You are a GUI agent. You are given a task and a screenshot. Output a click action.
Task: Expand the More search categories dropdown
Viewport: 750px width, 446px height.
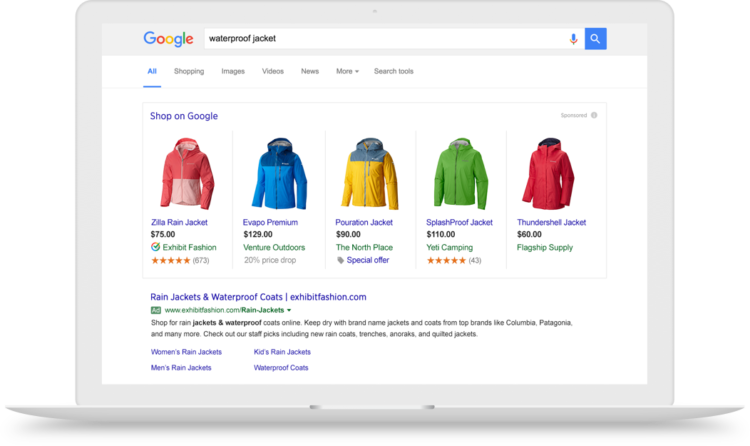point(347,71)
